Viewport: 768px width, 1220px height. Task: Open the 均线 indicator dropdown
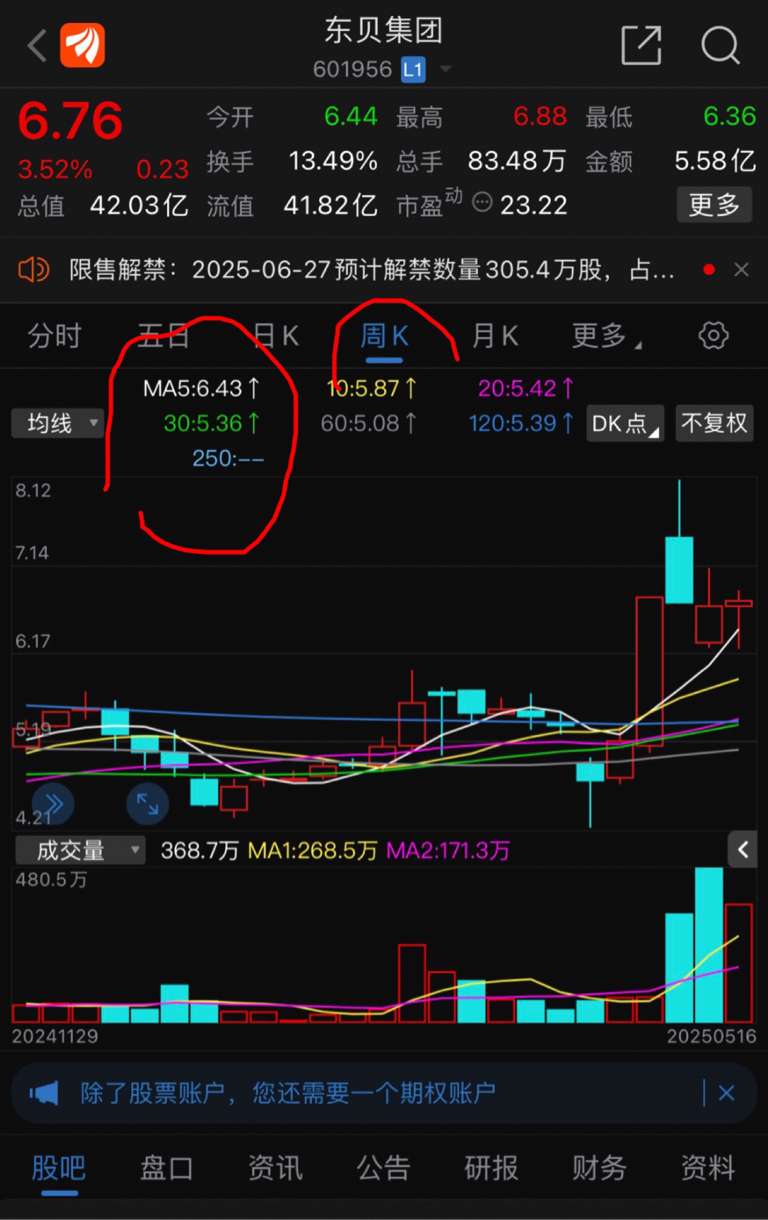(x=58, y=423)
